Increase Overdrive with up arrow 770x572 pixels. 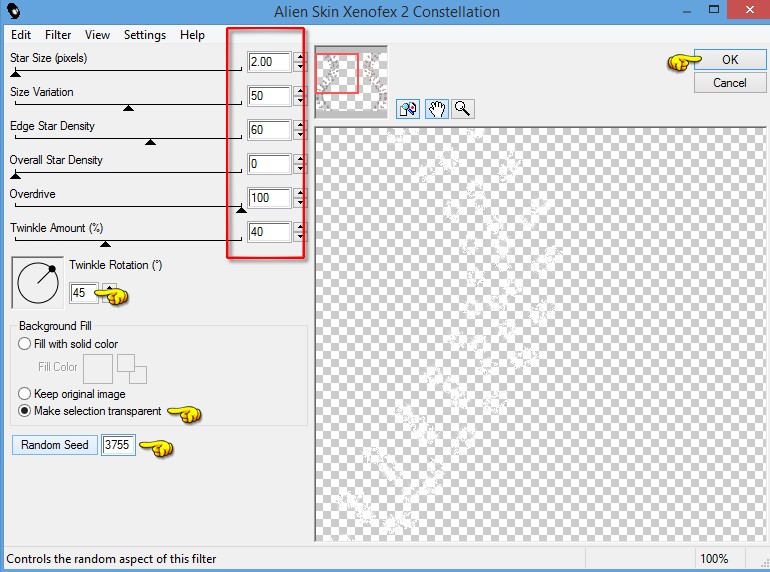point(300,193)
